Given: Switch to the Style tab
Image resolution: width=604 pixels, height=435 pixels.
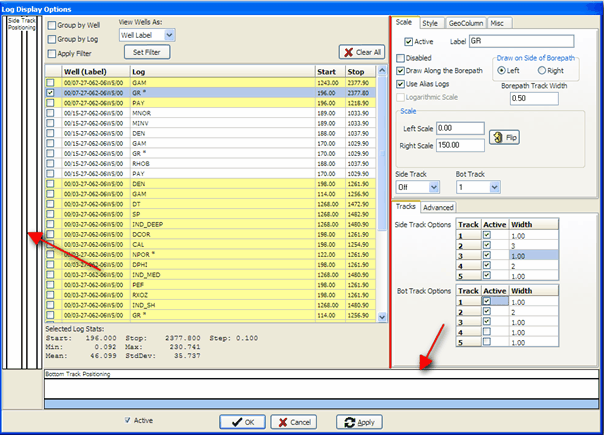Looking at the screenshot, I should tap(430, 23).
